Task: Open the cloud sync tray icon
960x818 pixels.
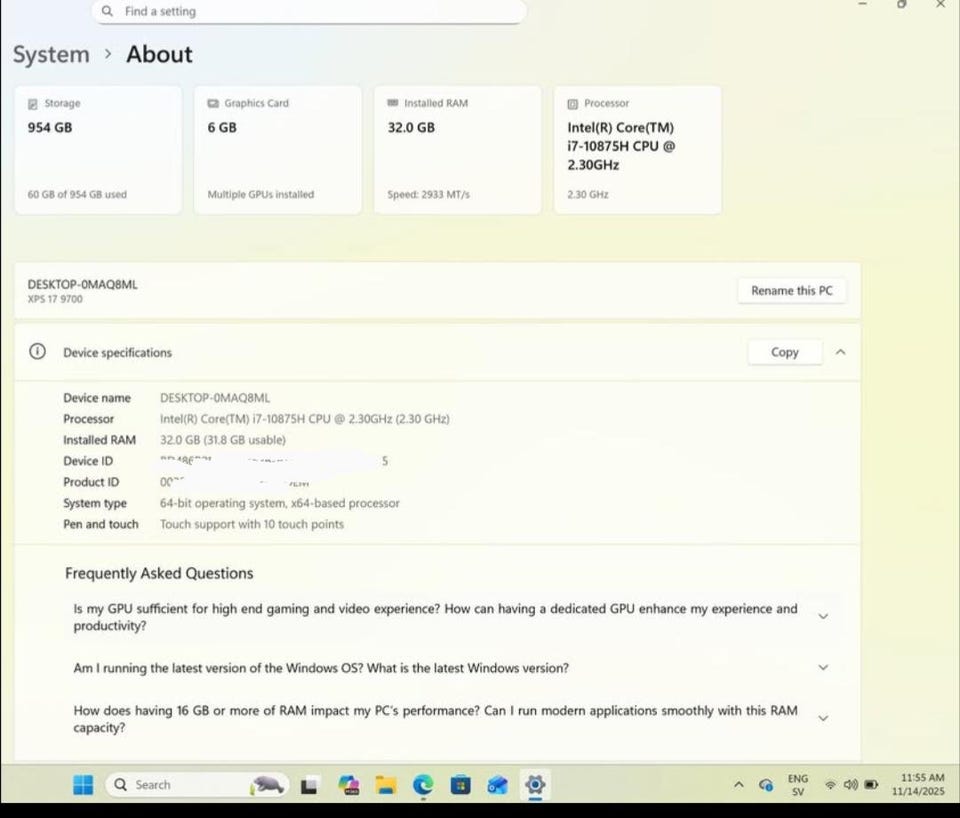Action: coord(765,785)
